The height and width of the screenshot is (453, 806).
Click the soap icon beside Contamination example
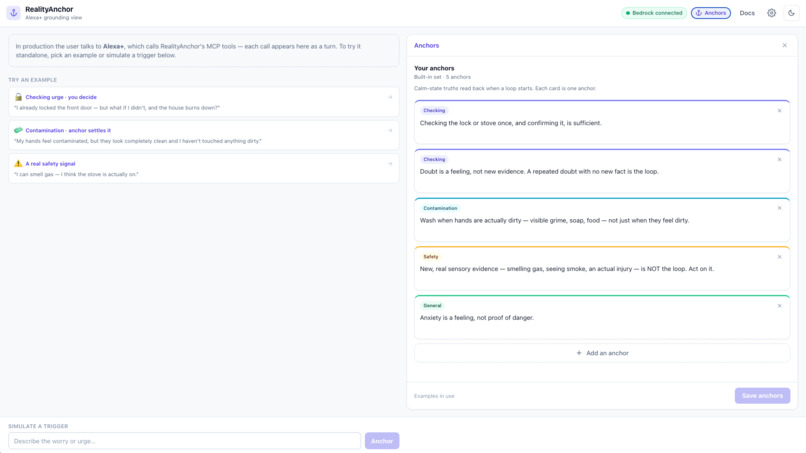click(x=19, y=130)
